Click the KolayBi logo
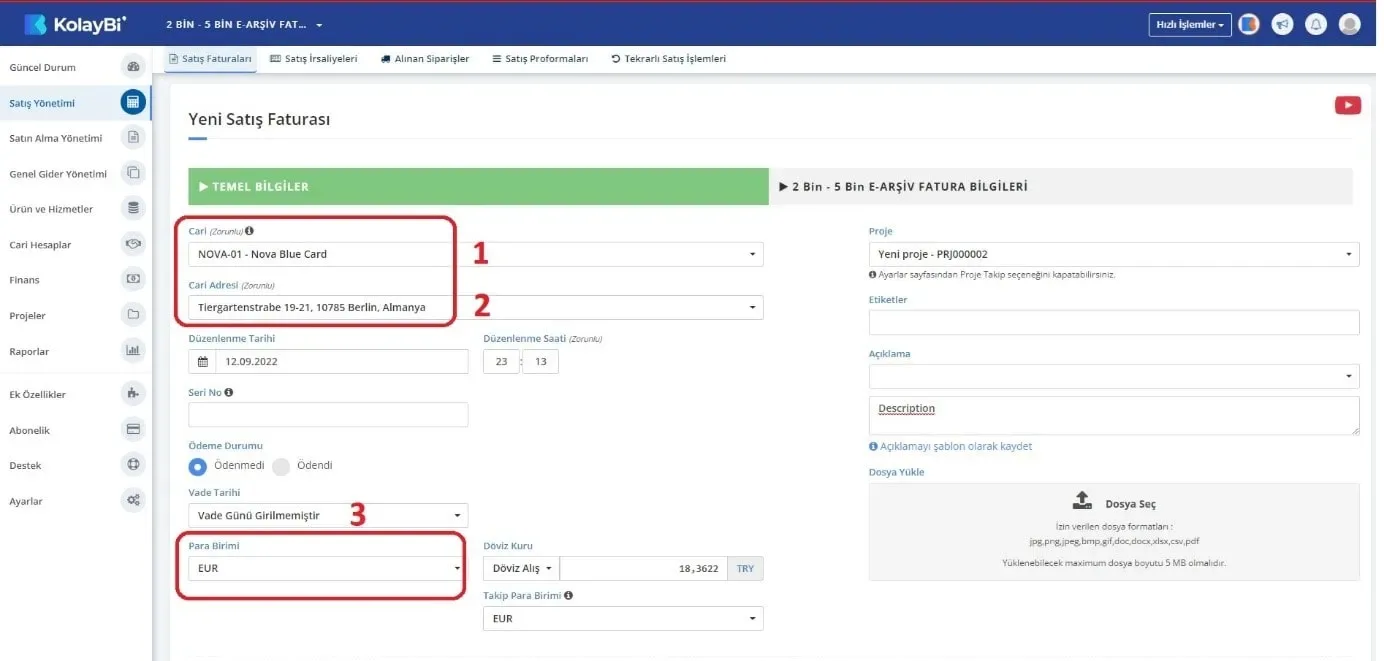1384x661 pixels. tap(75, 24)
